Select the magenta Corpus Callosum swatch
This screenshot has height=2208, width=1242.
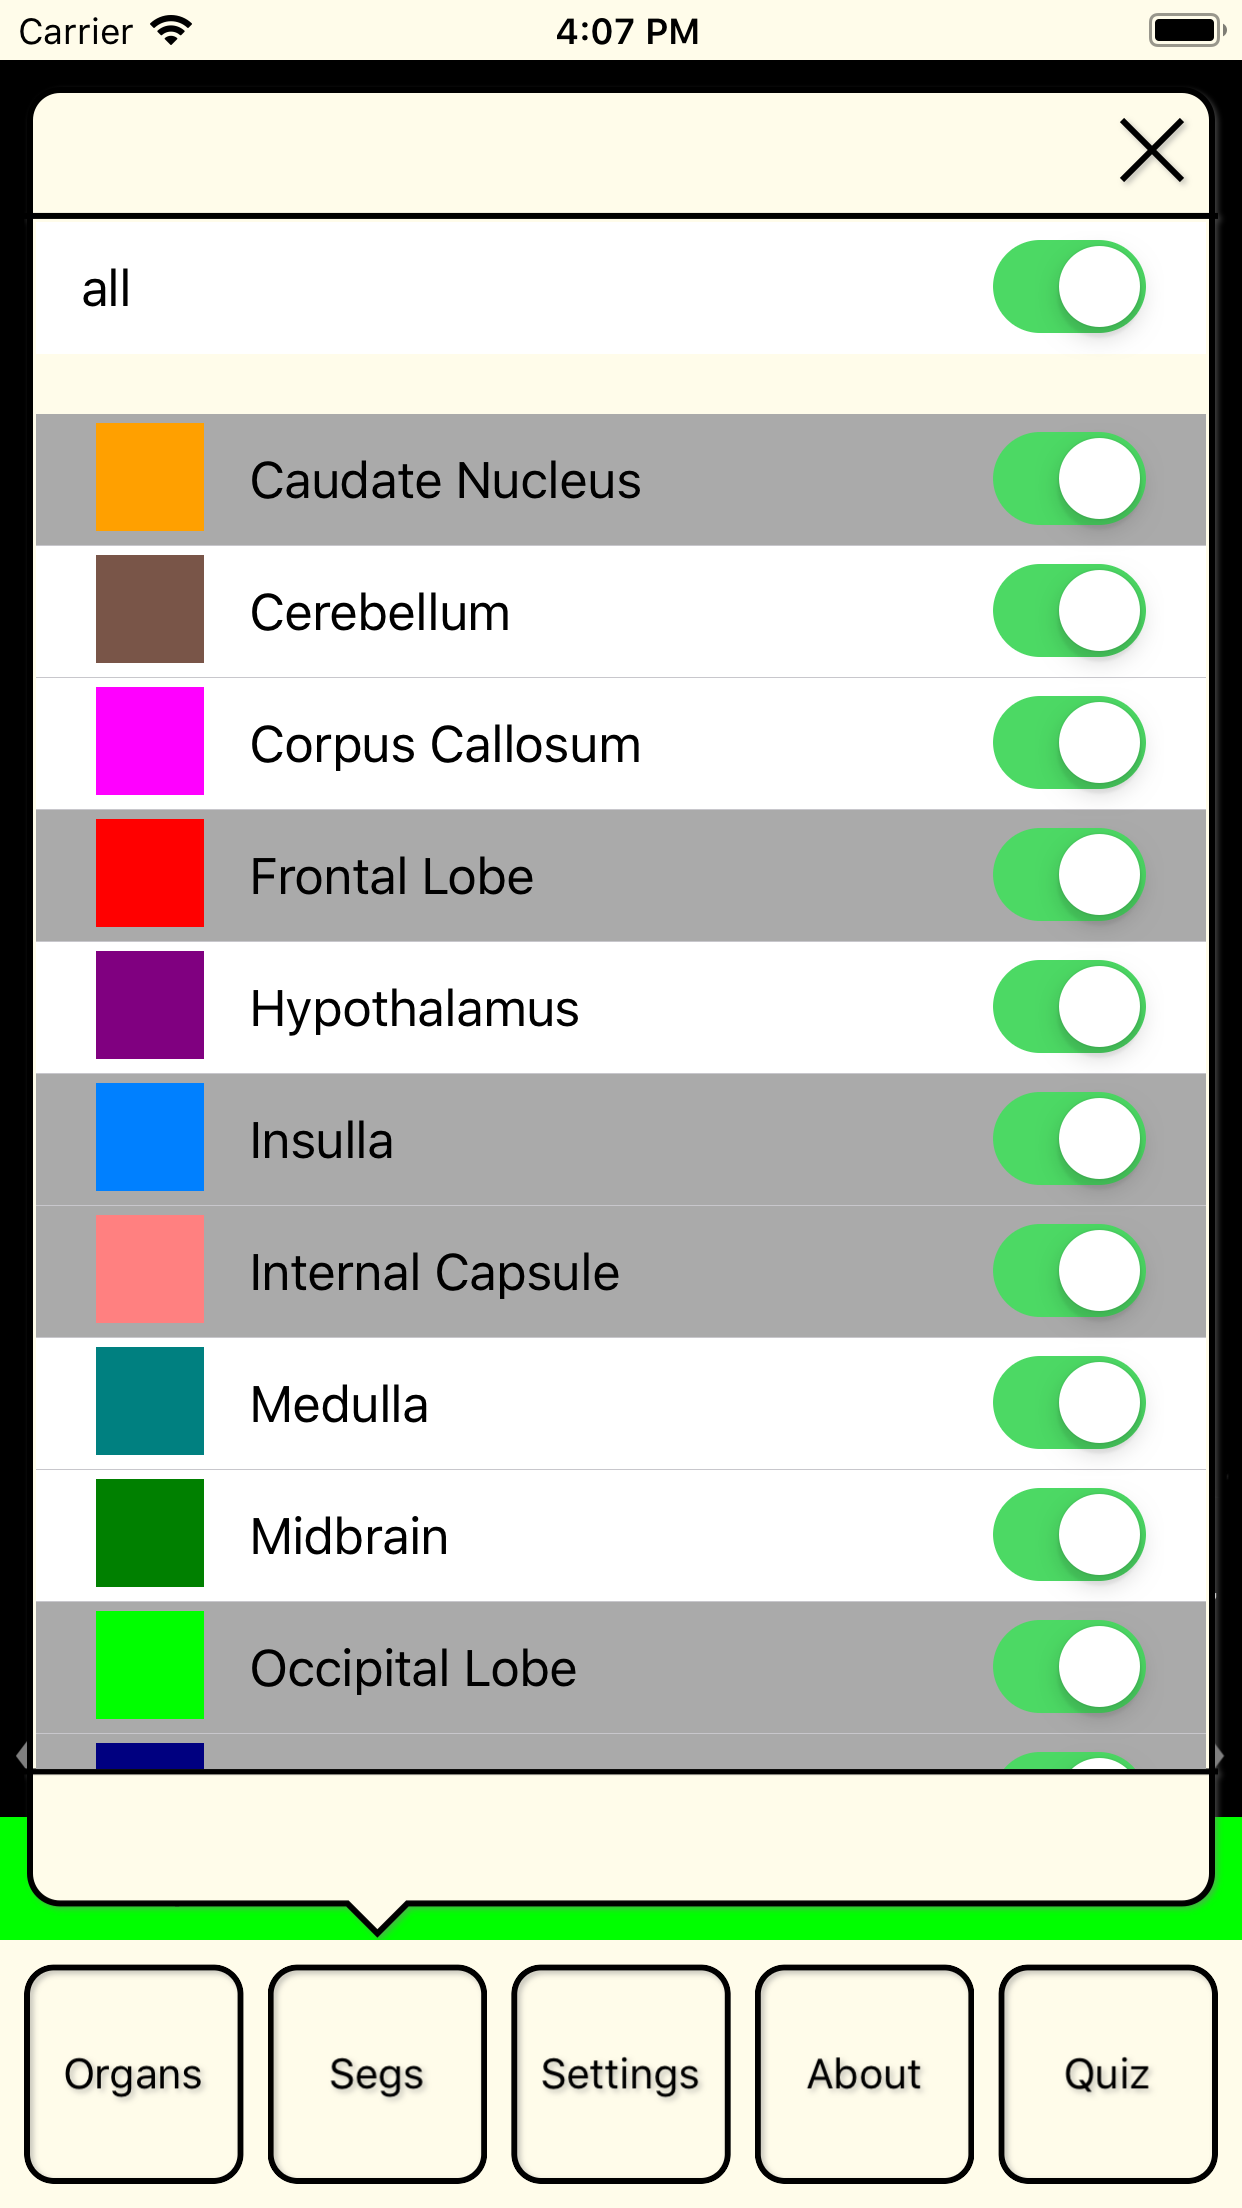(x=150, y=741)
